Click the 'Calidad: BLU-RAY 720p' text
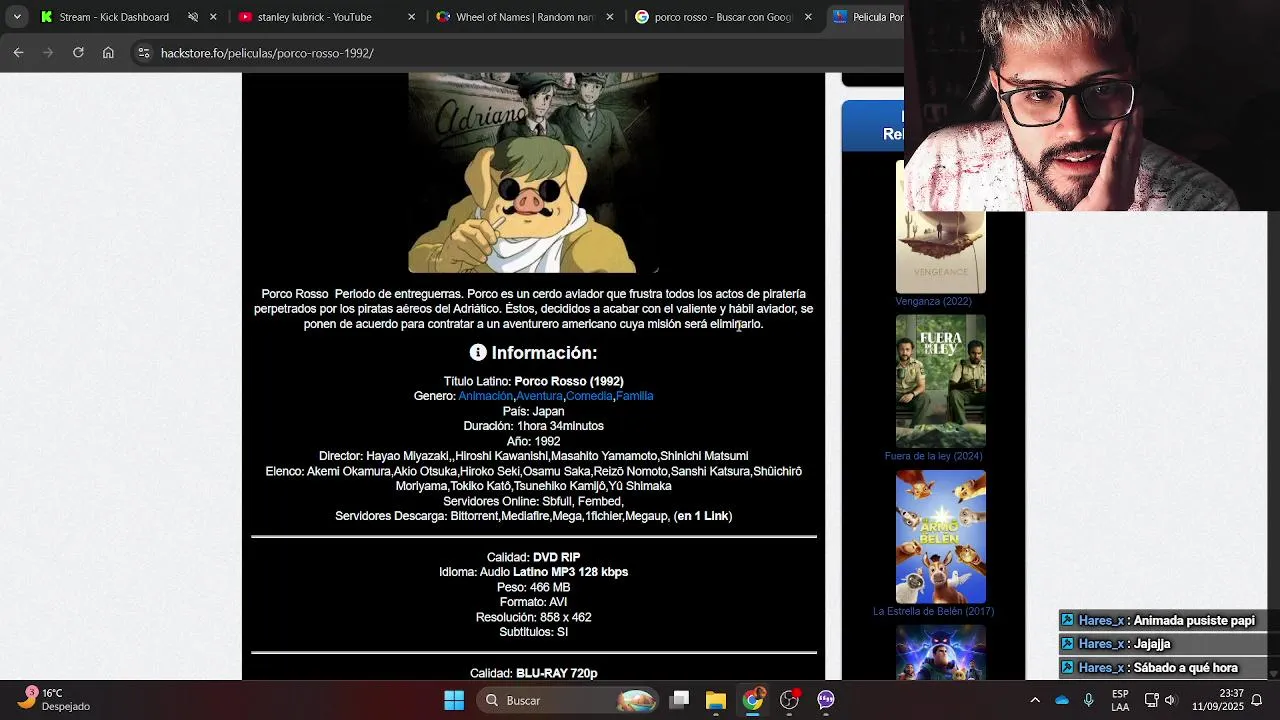Screen dimensions: 1280x720 [533, 673]
